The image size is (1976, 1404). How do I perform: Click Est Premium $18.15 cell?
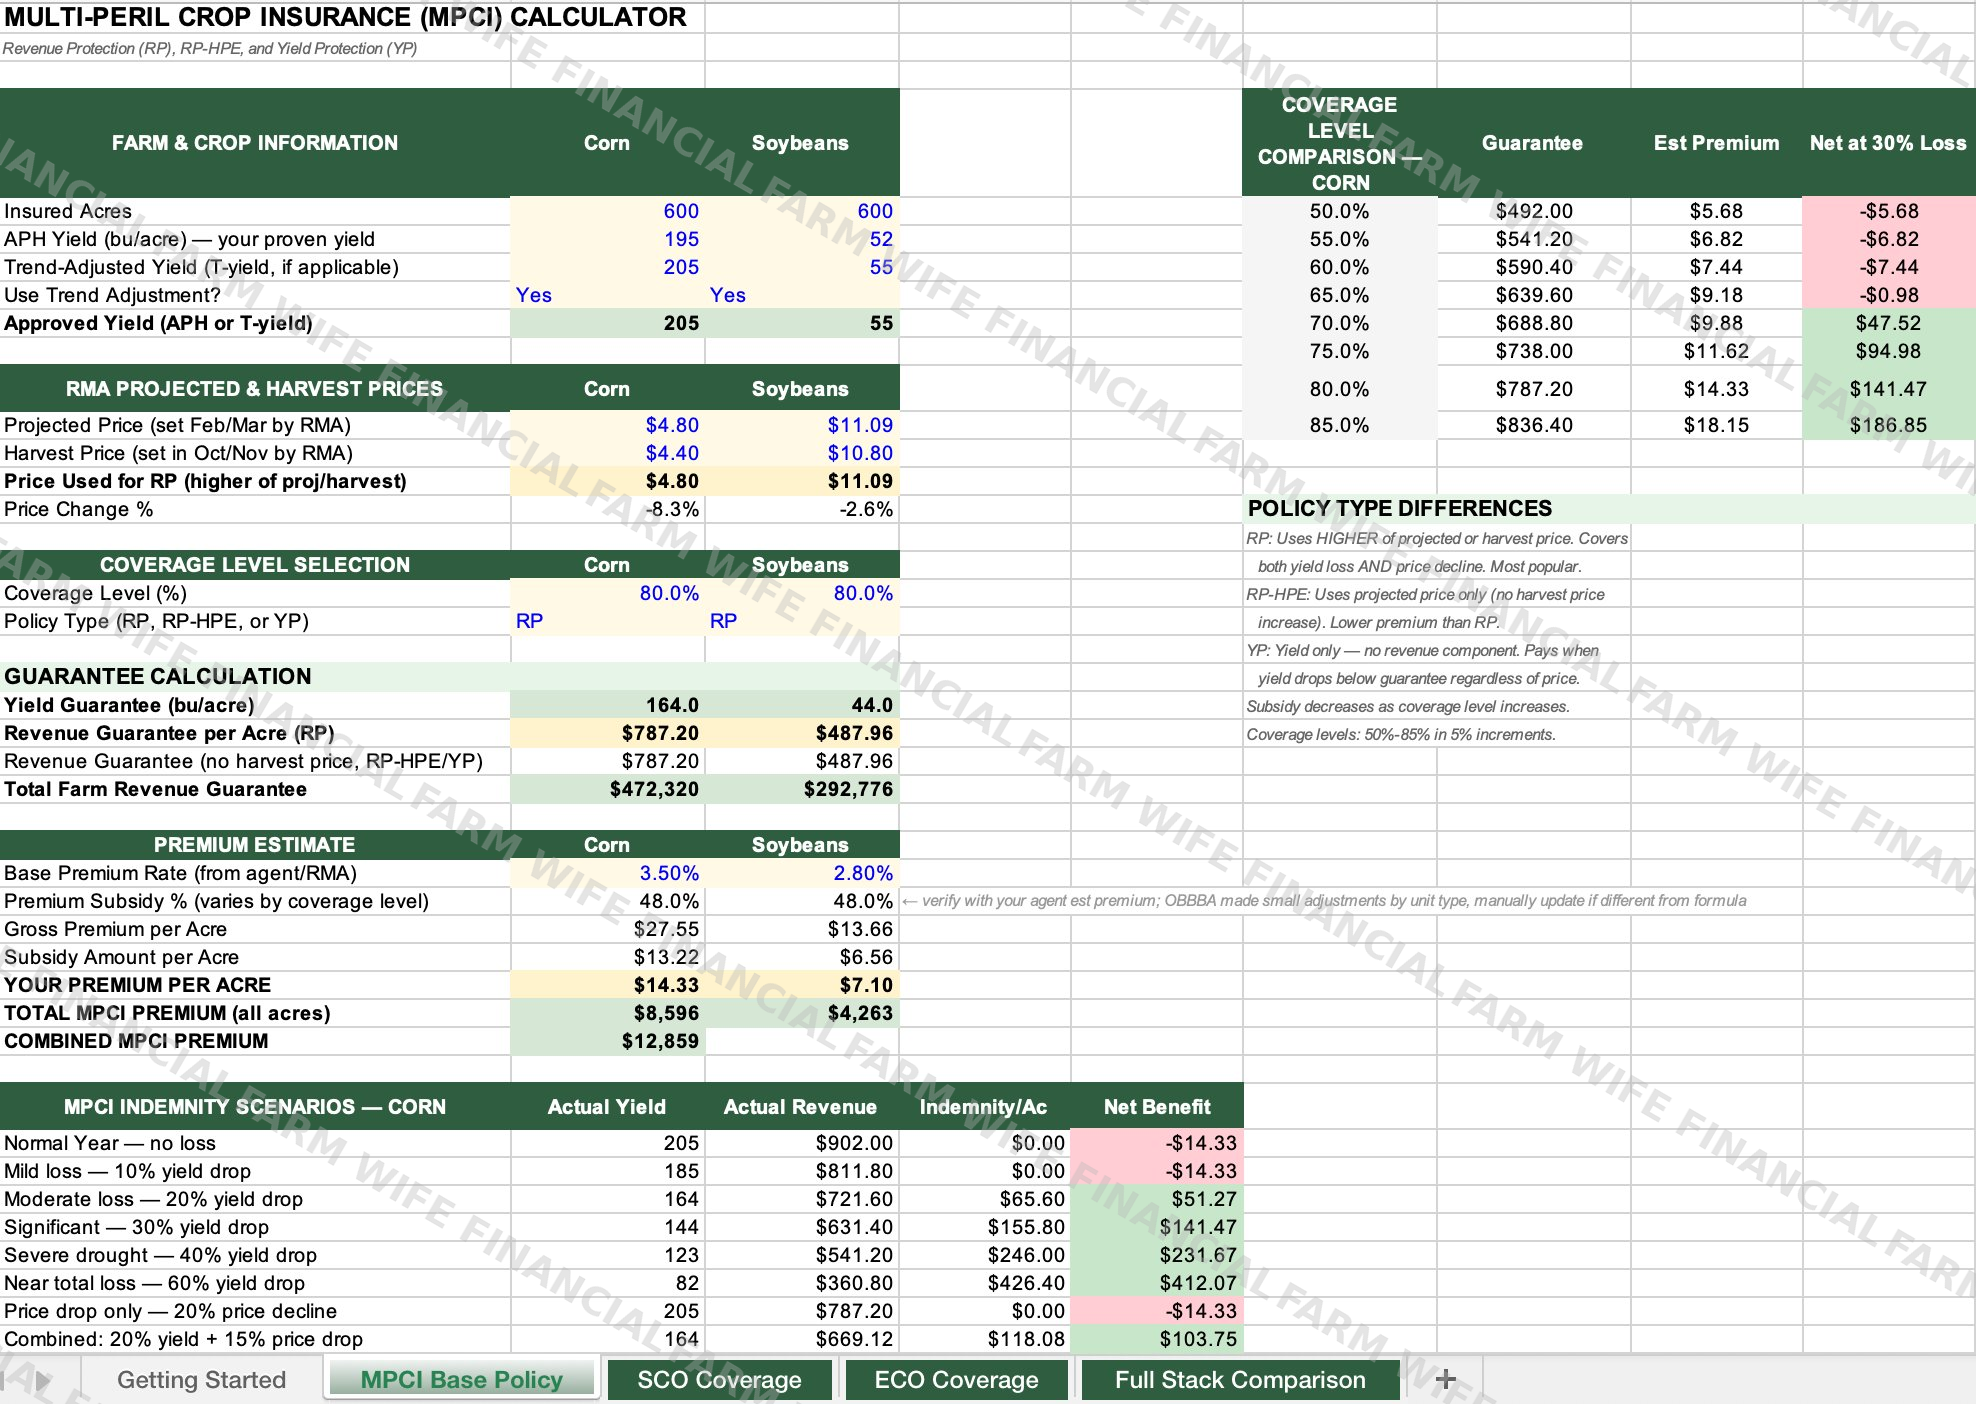(1717, 425)
